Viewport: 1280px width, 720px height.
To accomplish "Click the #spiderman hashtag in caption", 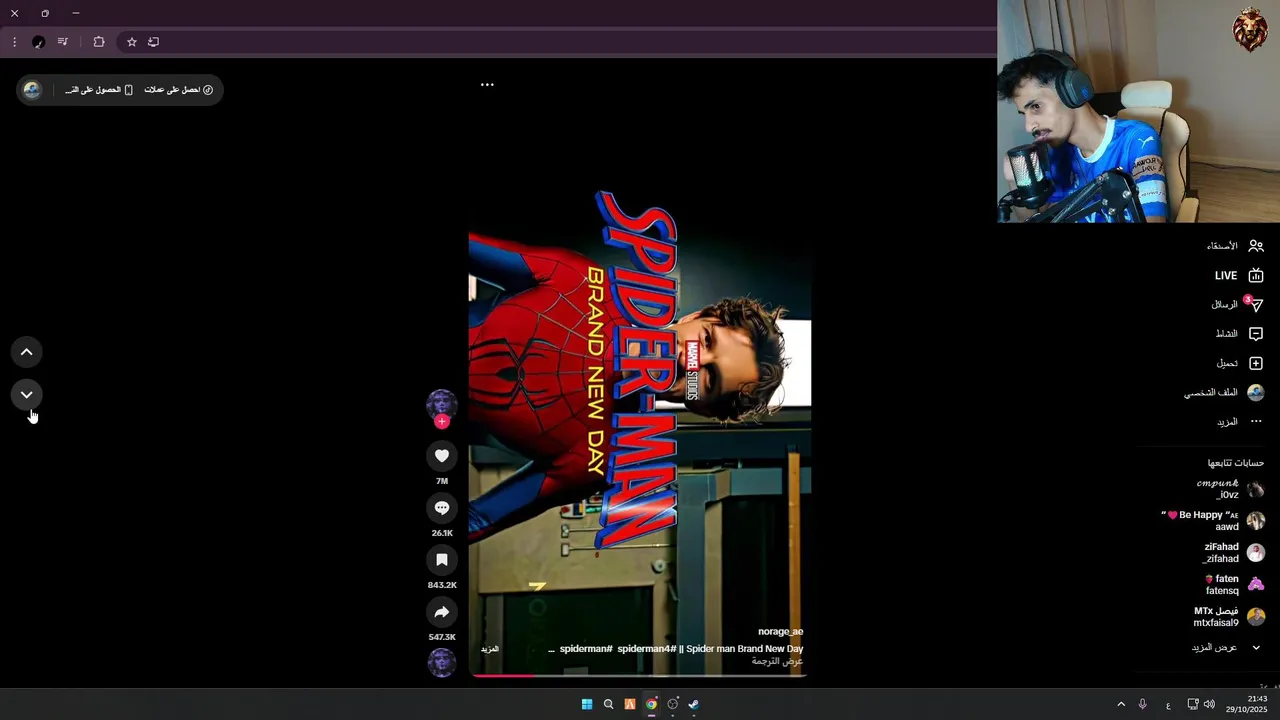I will tap(586, 649).
